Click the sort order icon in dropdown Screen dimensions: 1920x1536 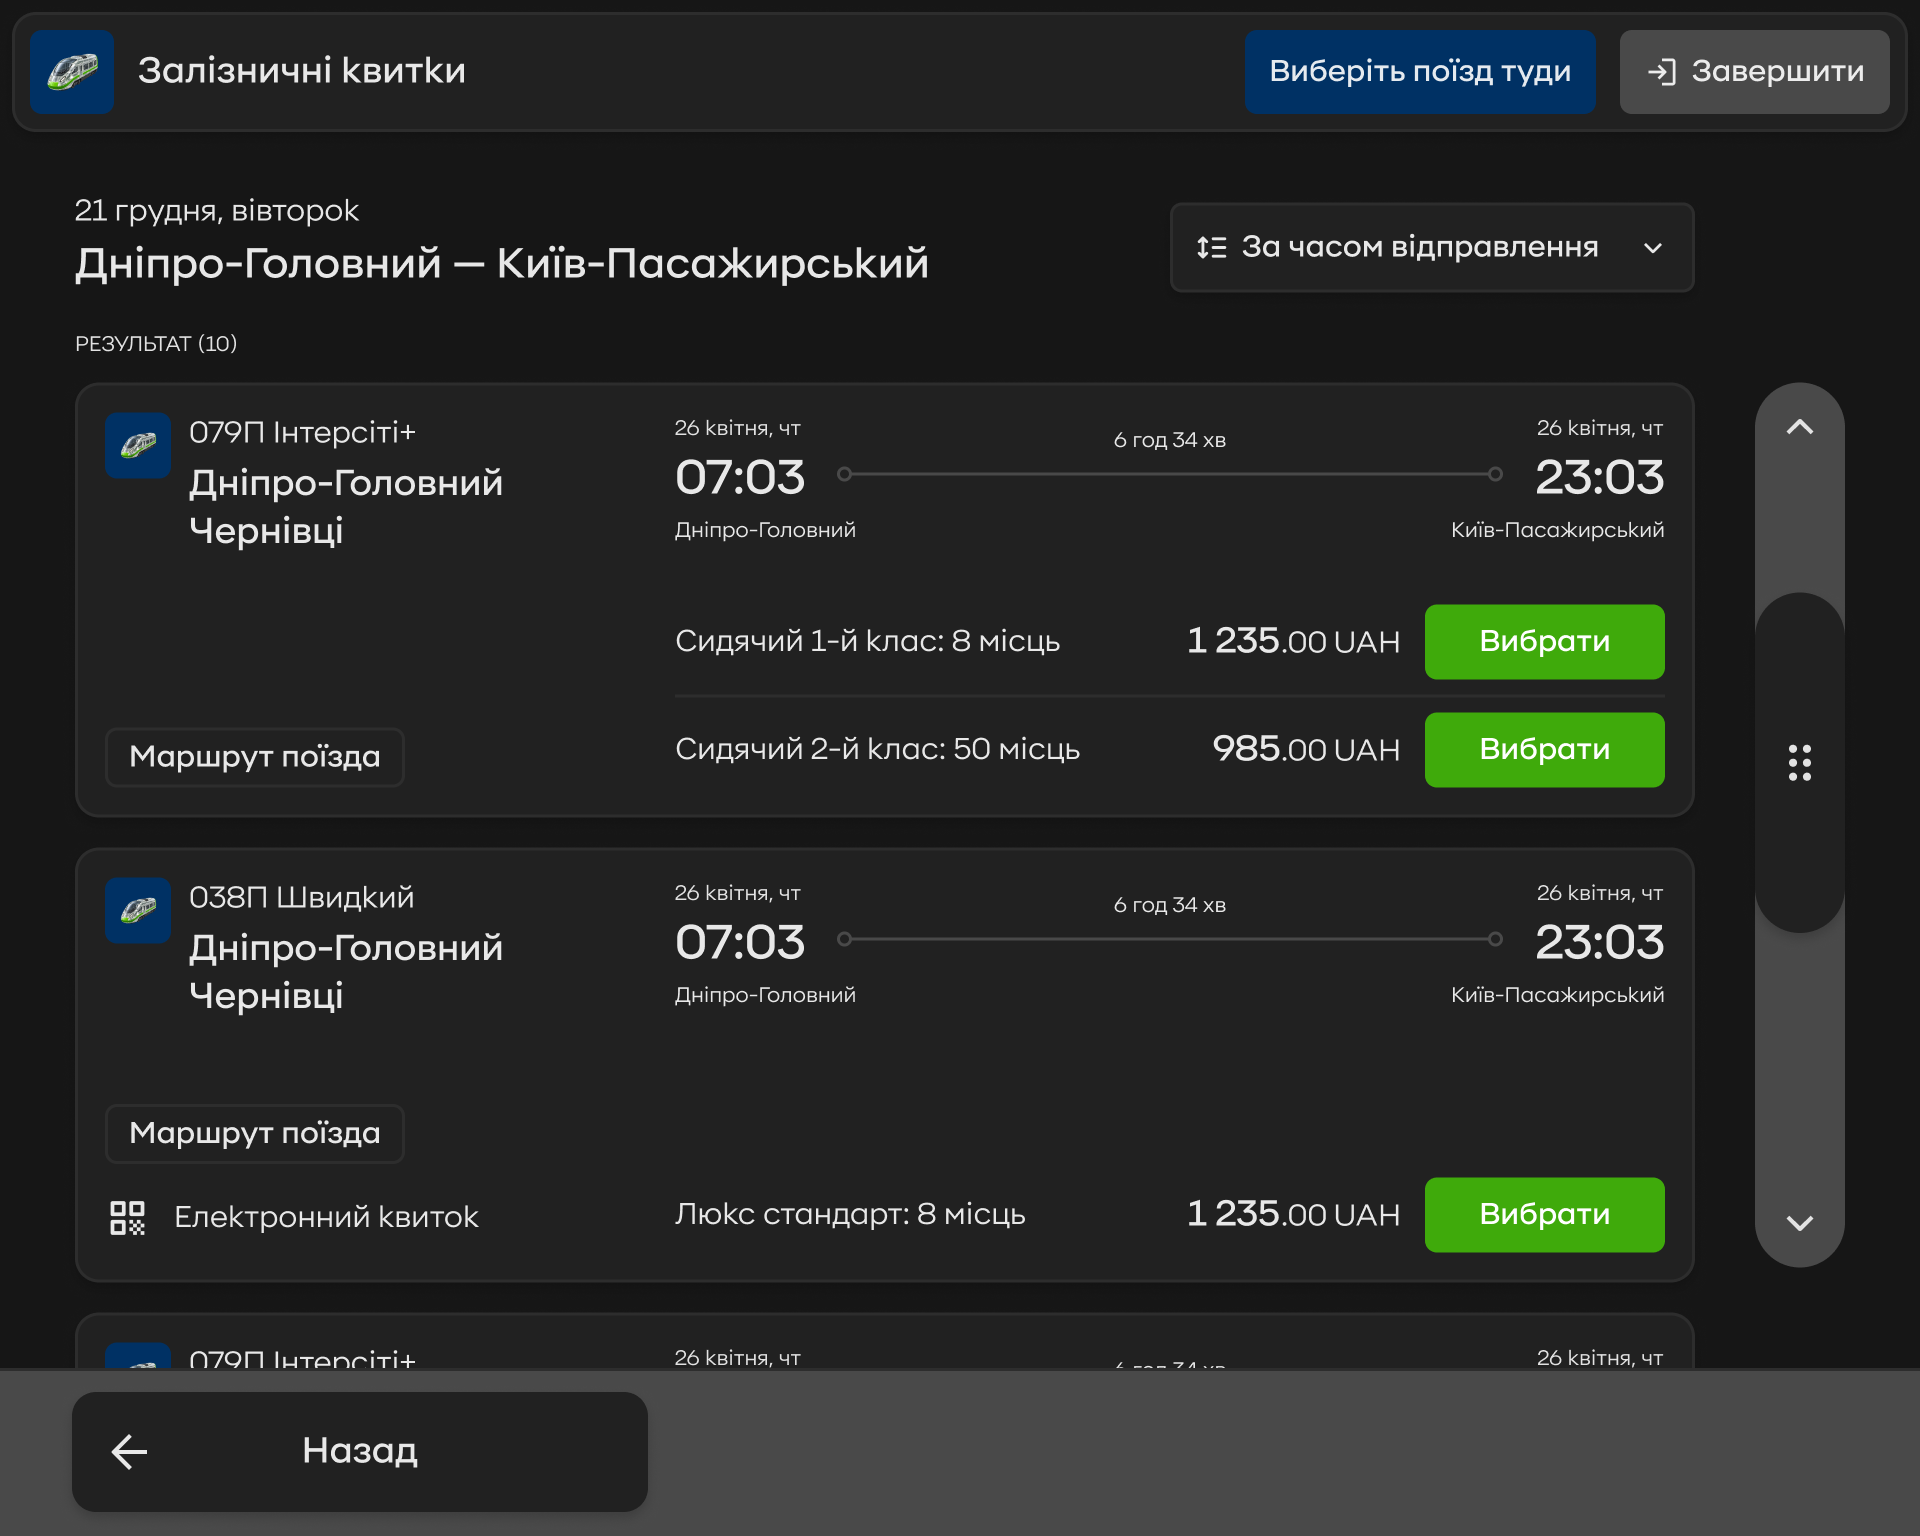1211,247
